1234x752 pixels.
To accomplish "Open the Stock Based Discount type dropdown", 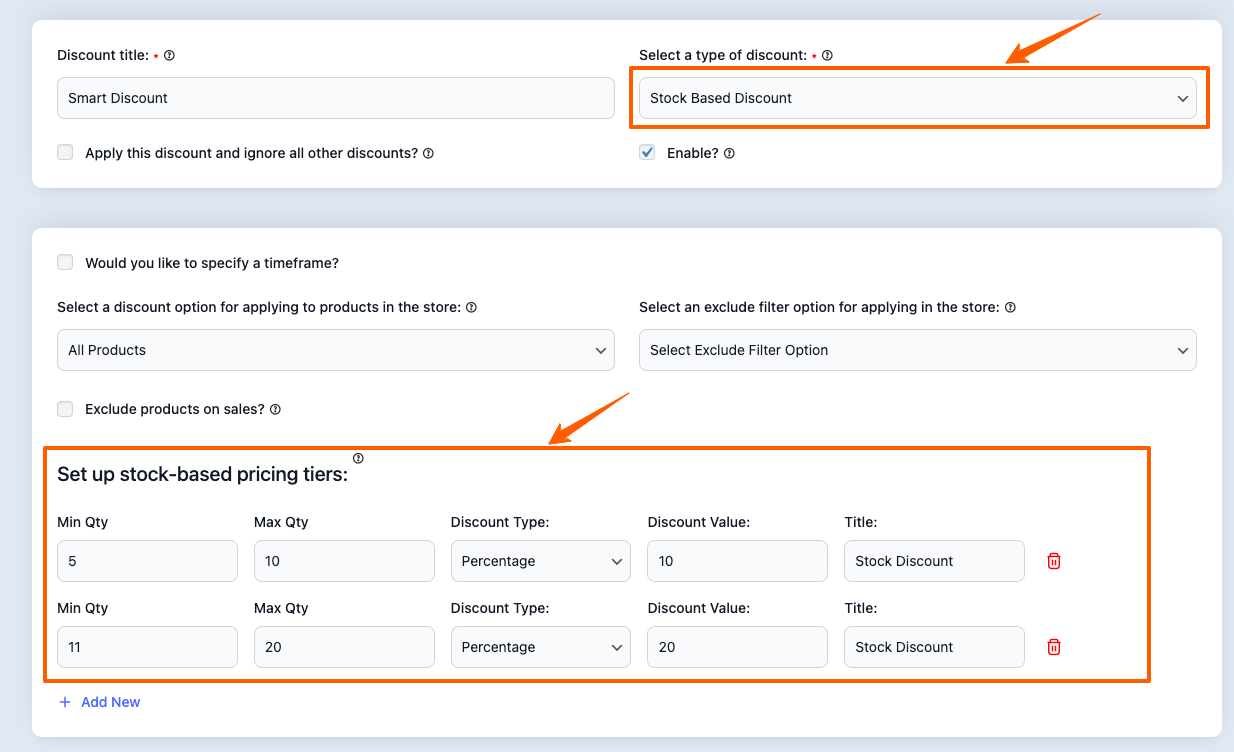I will click(x=917, y=98).
